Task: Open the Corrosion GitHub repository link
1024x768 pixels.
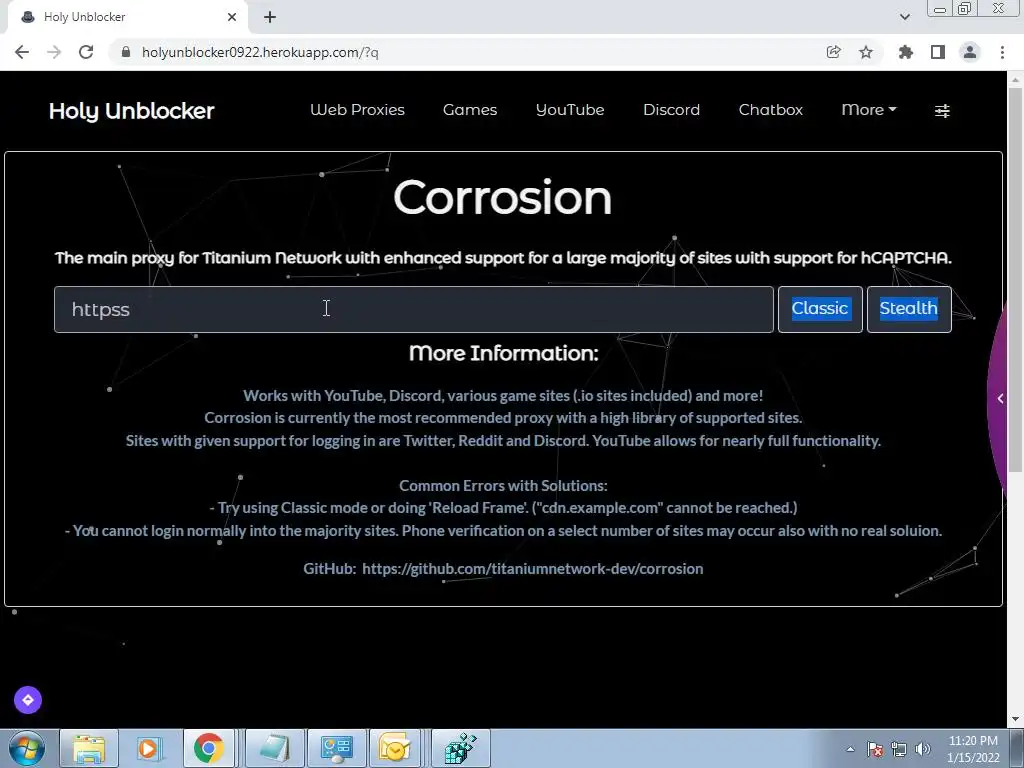Action: click(532, 569)
